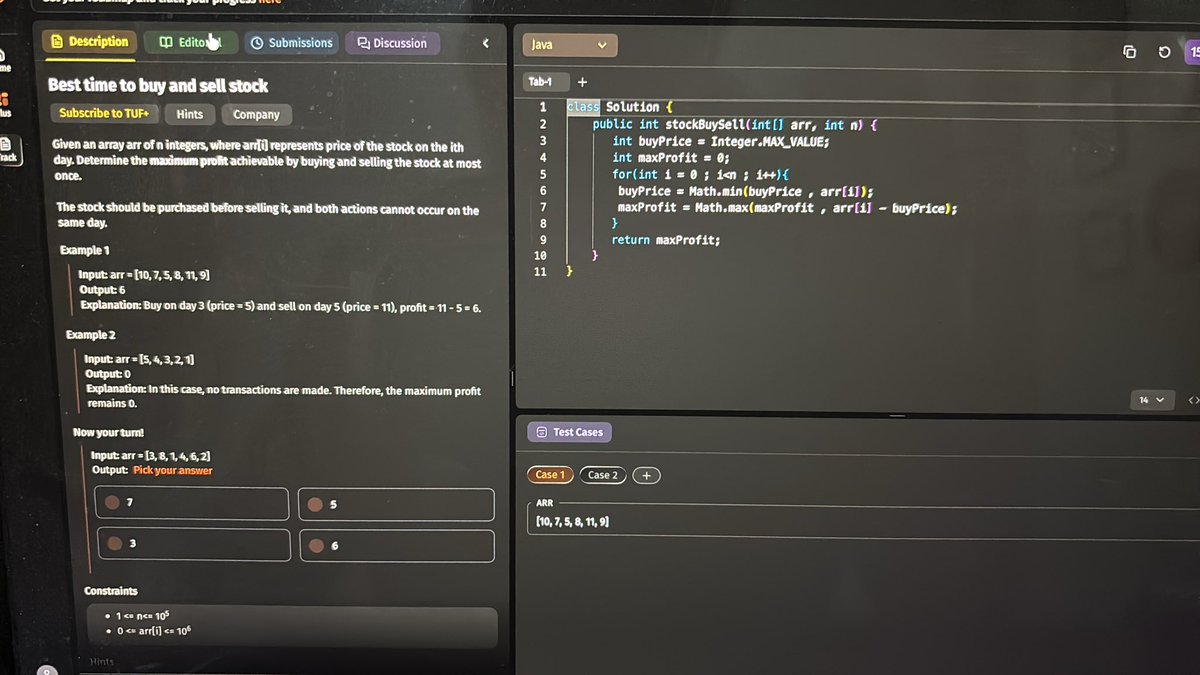Click the Plus icon in sidebar

click(4, 104)
